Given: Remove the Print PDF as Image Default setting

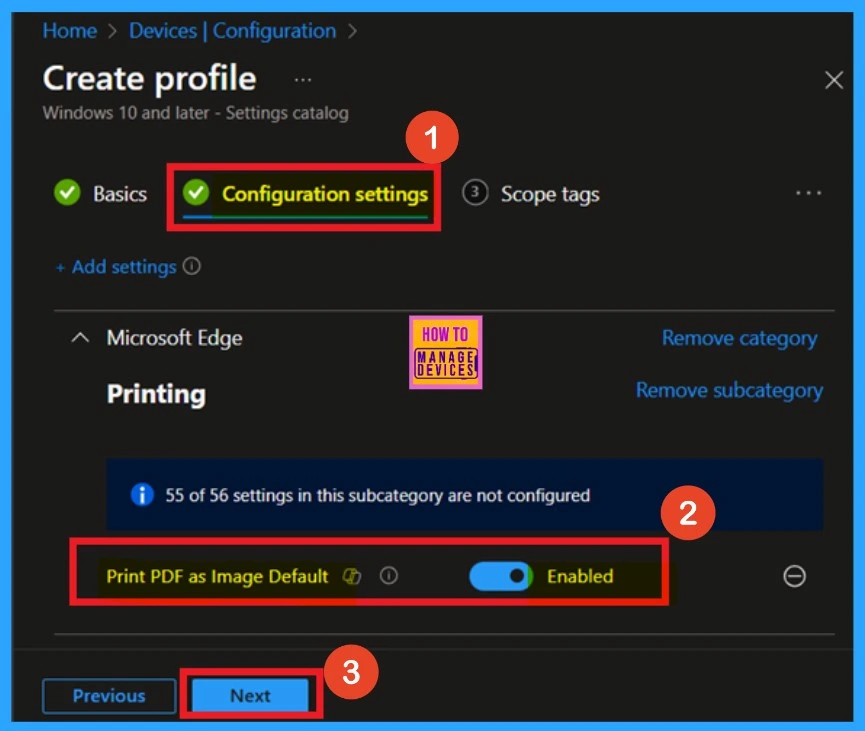Looking at the screenshot, I should tap(794, 577).
